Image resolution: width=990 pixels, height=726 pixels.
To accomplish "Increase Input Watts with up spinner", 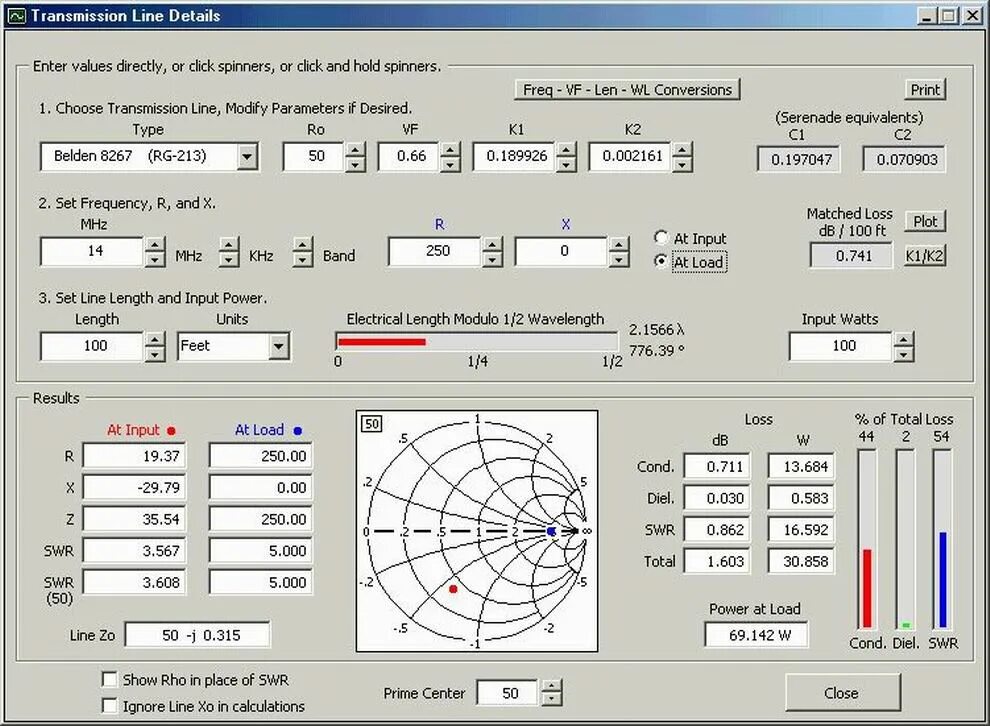I will [x=904, y=340].
